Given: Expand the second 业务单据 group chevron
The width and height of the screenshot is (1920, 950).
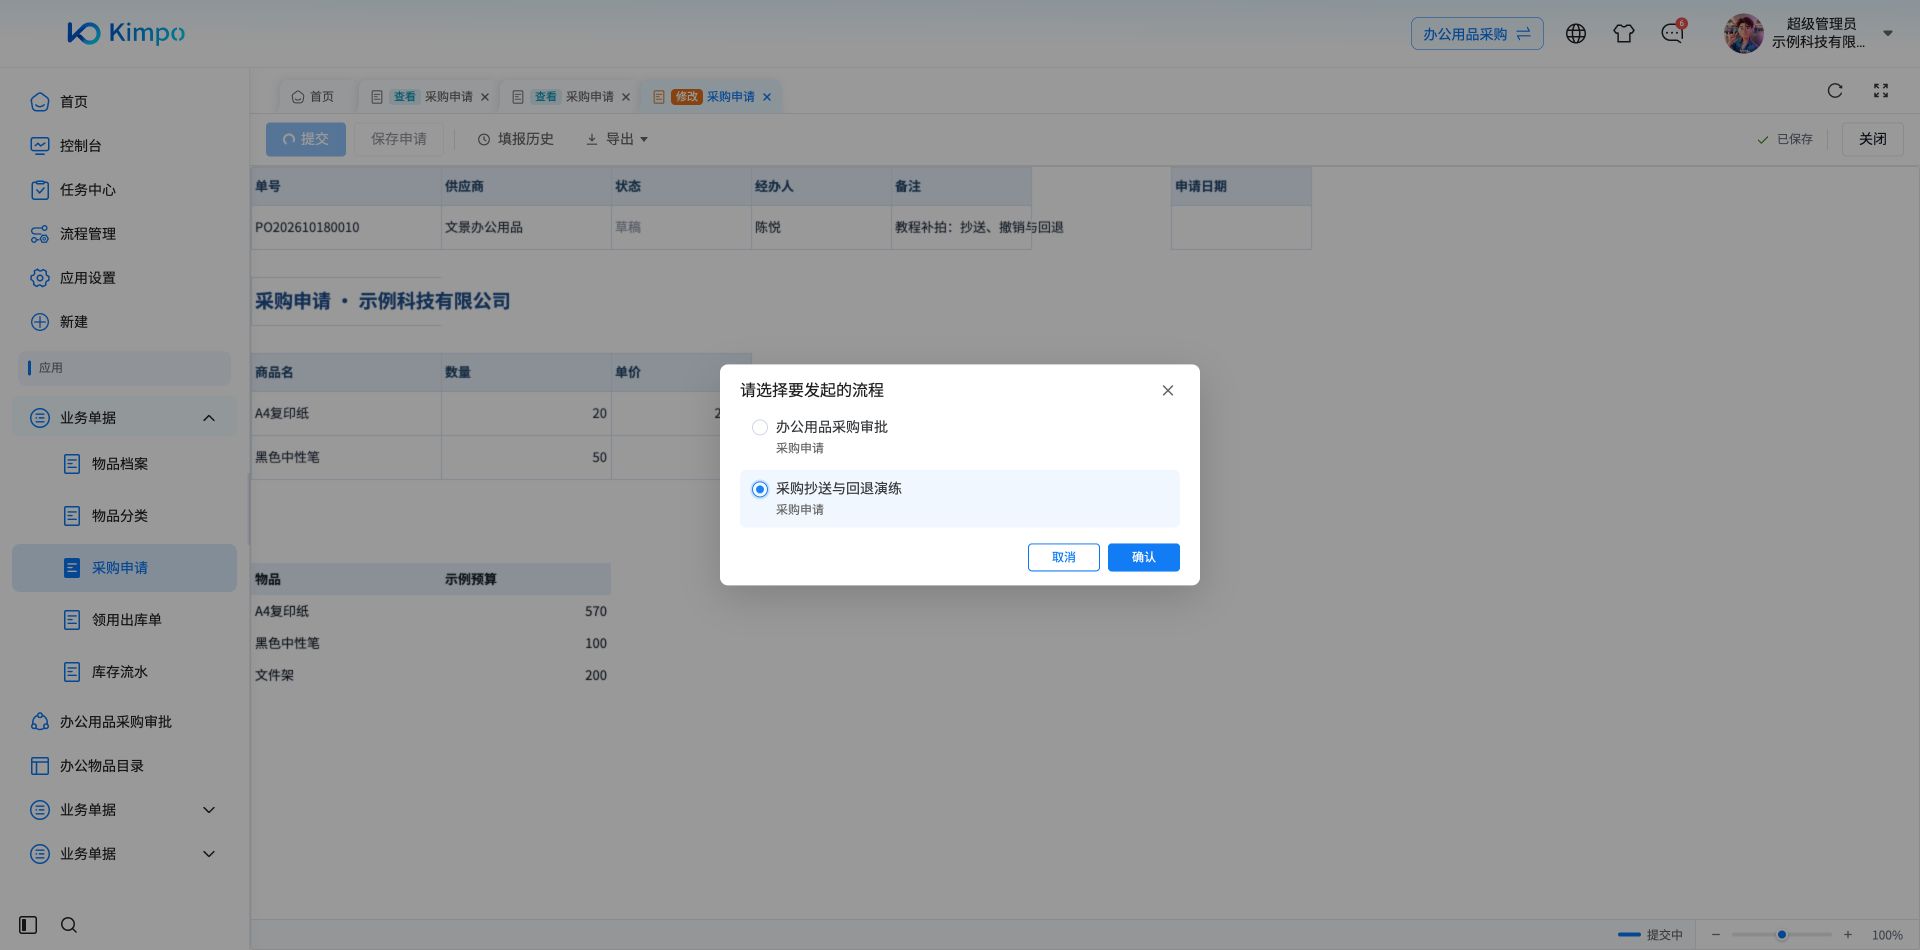Looking at the screenshot, I should (x=209, y=809).
